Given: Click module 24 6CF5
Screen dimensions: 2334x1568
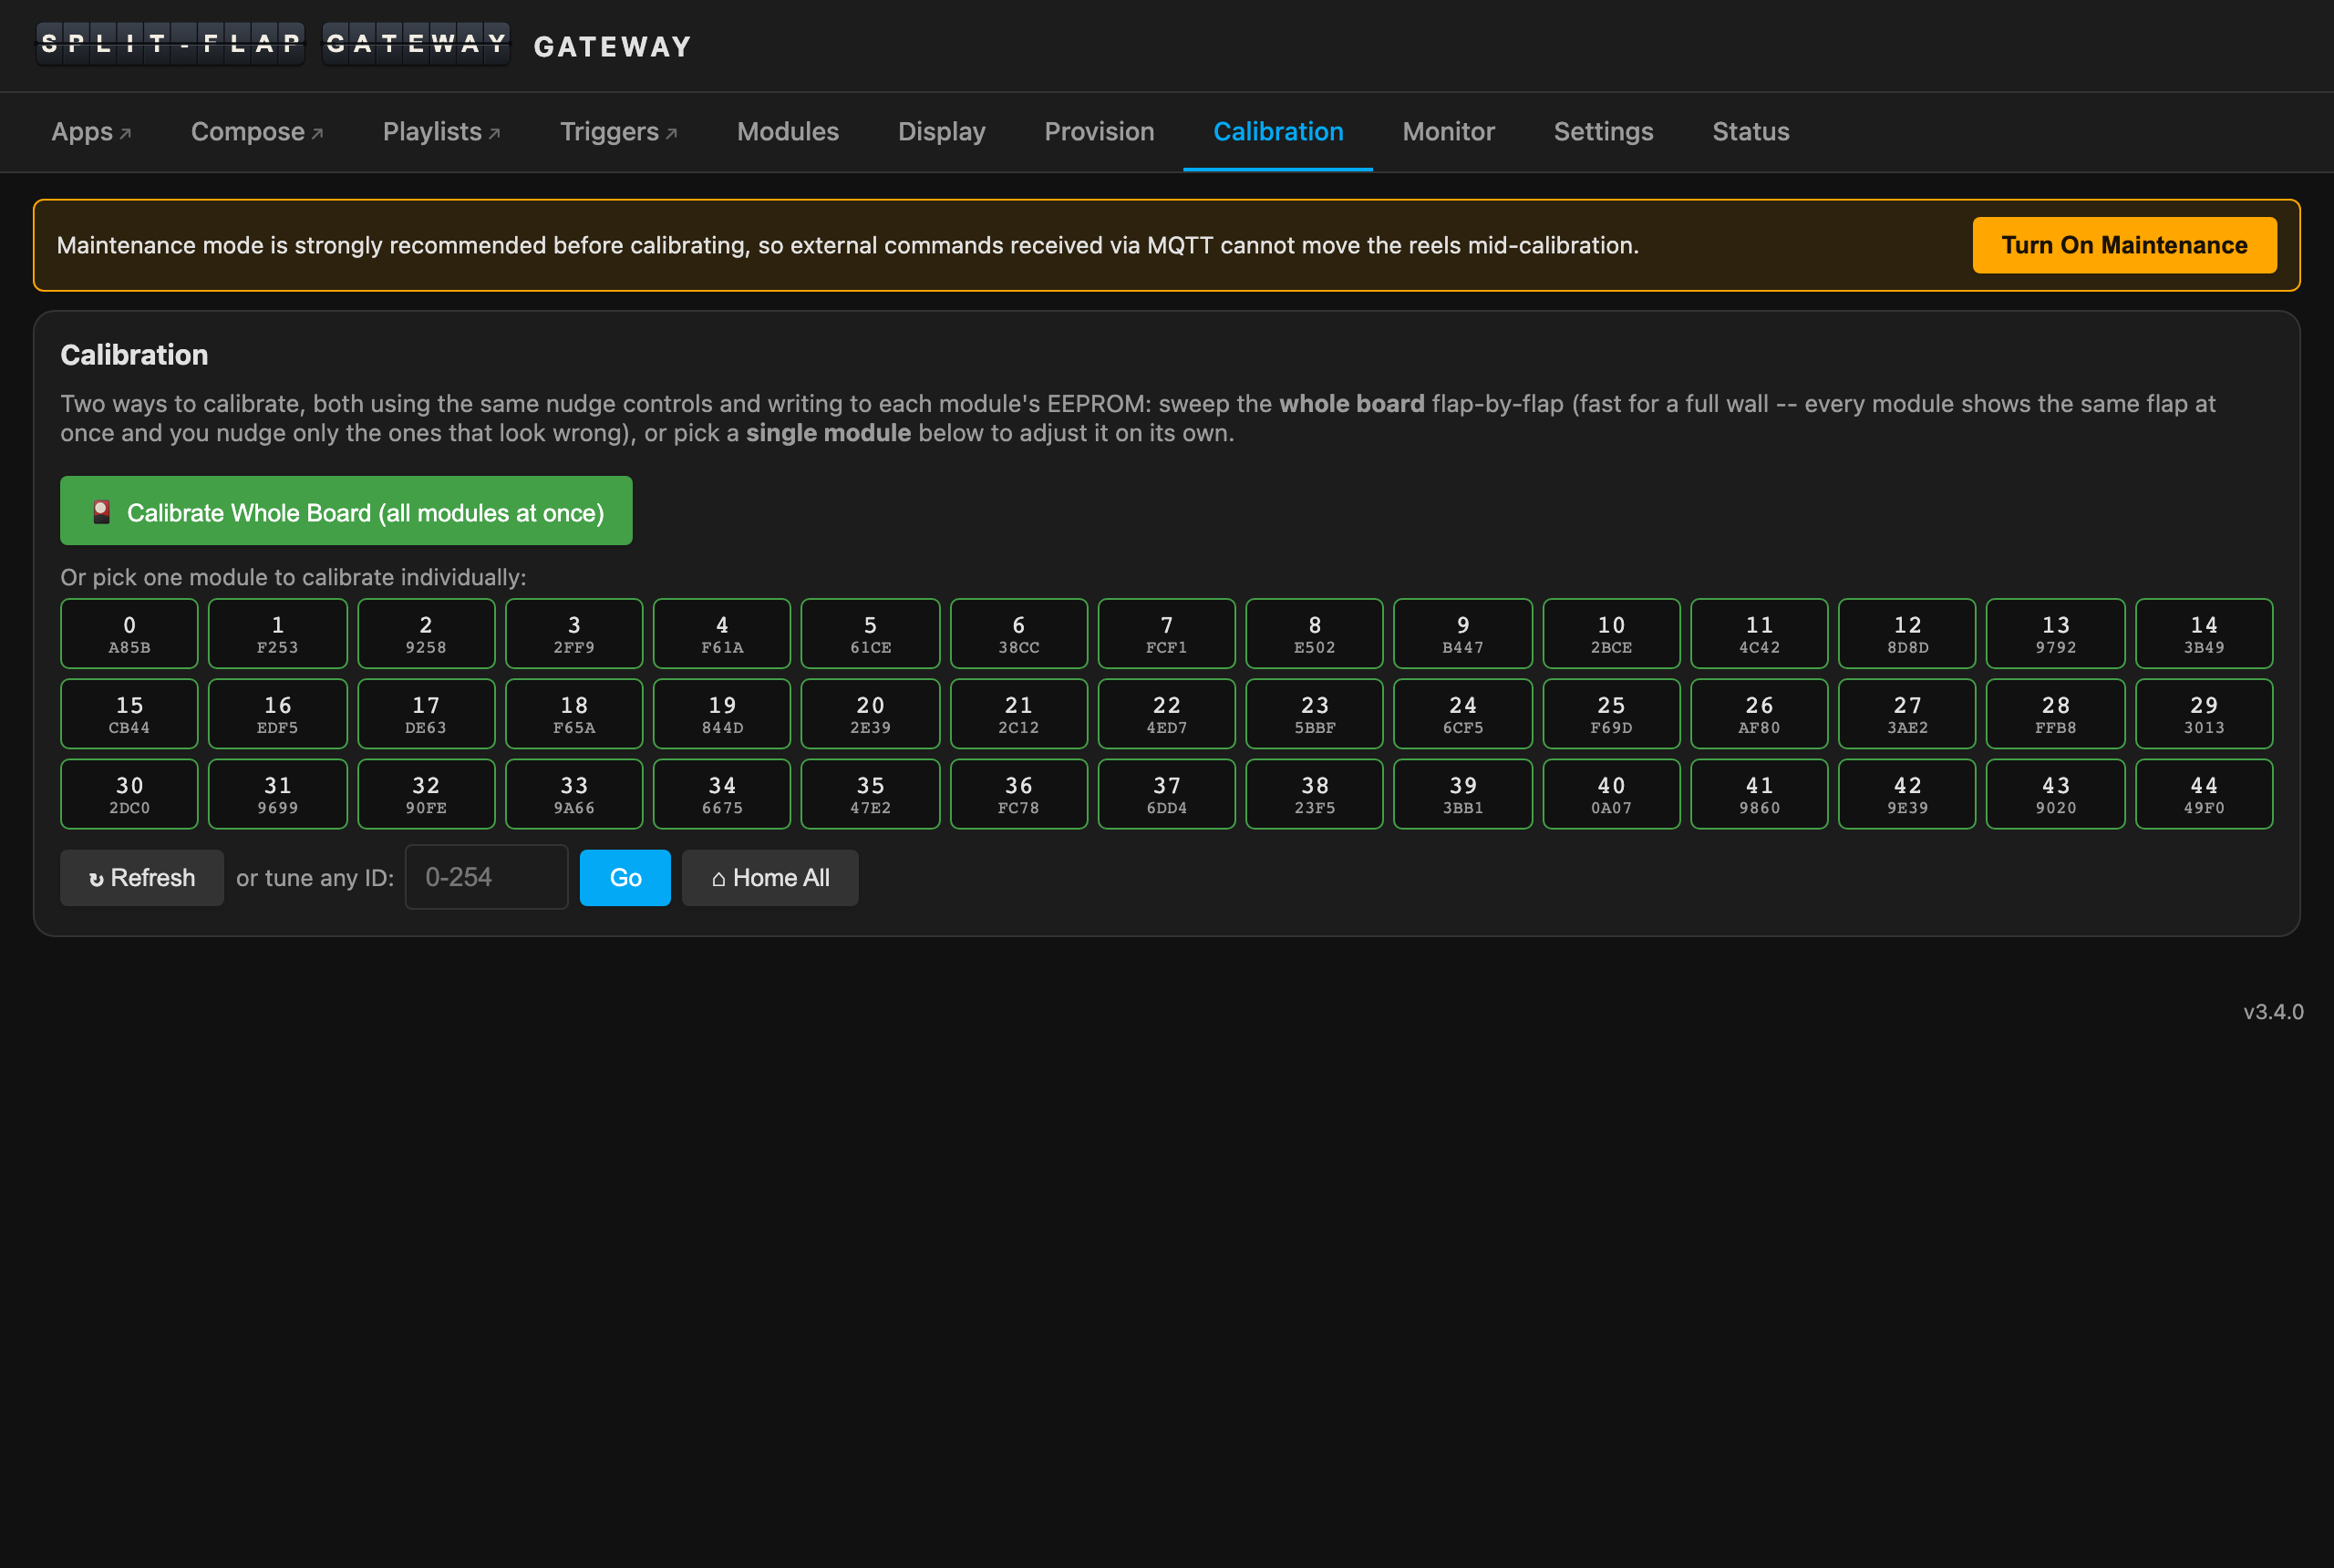Looking at the screenshot, I should pyautogui.click(x=1463, y=714).
